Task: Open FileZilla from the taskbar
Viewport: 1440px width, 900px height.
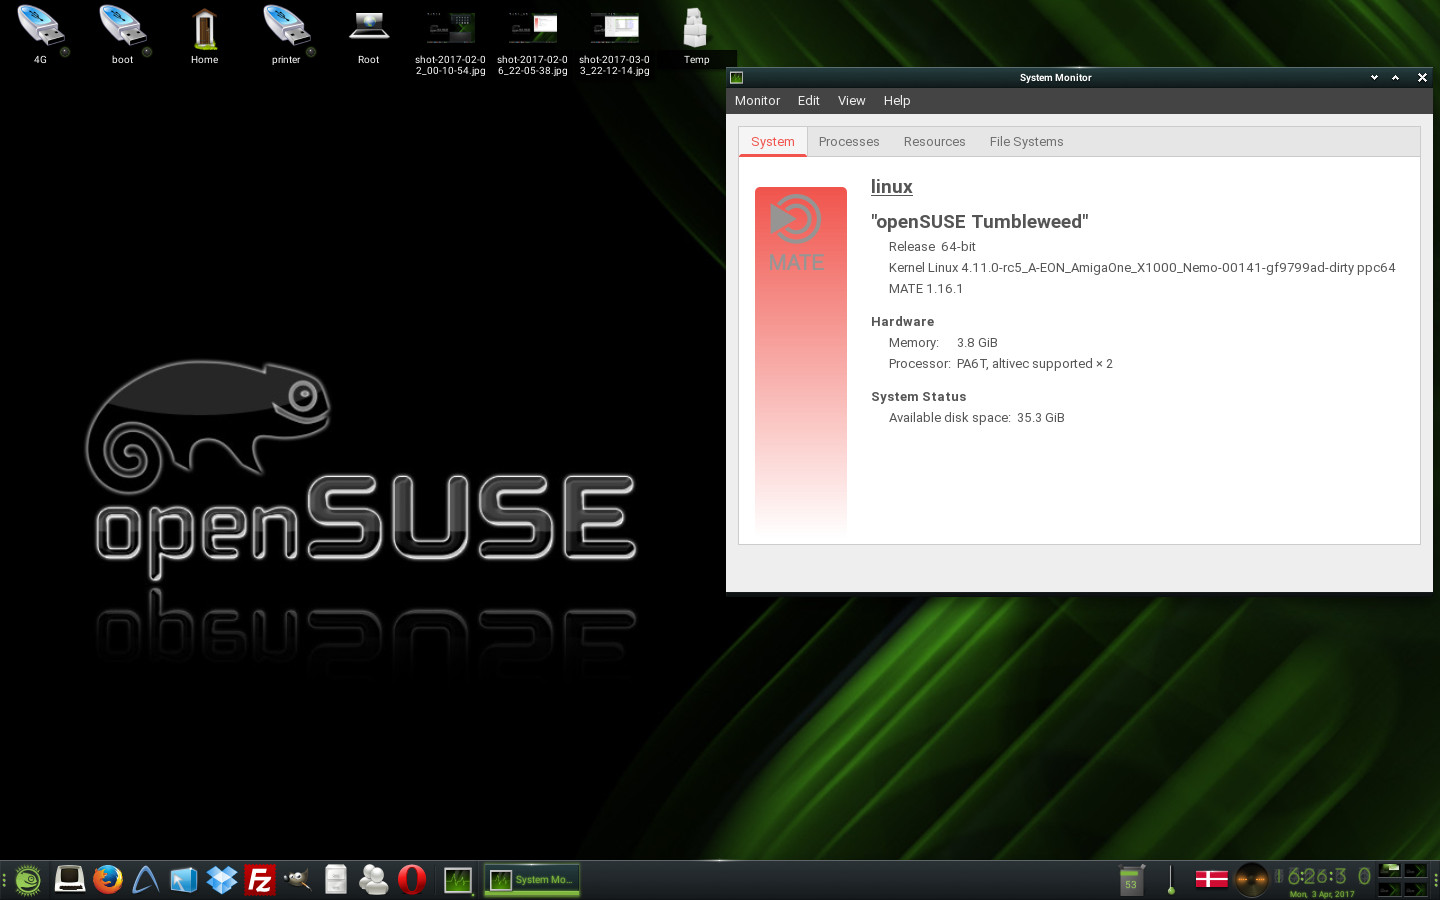Action: (x=260, y=879)
